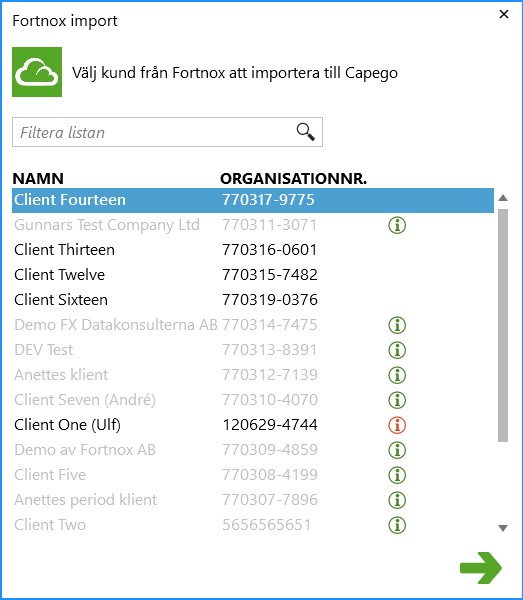The width and height of the screenshot is (523, 600).
Task: Select Anettes period klient row
Action: (x=253, y=500)
